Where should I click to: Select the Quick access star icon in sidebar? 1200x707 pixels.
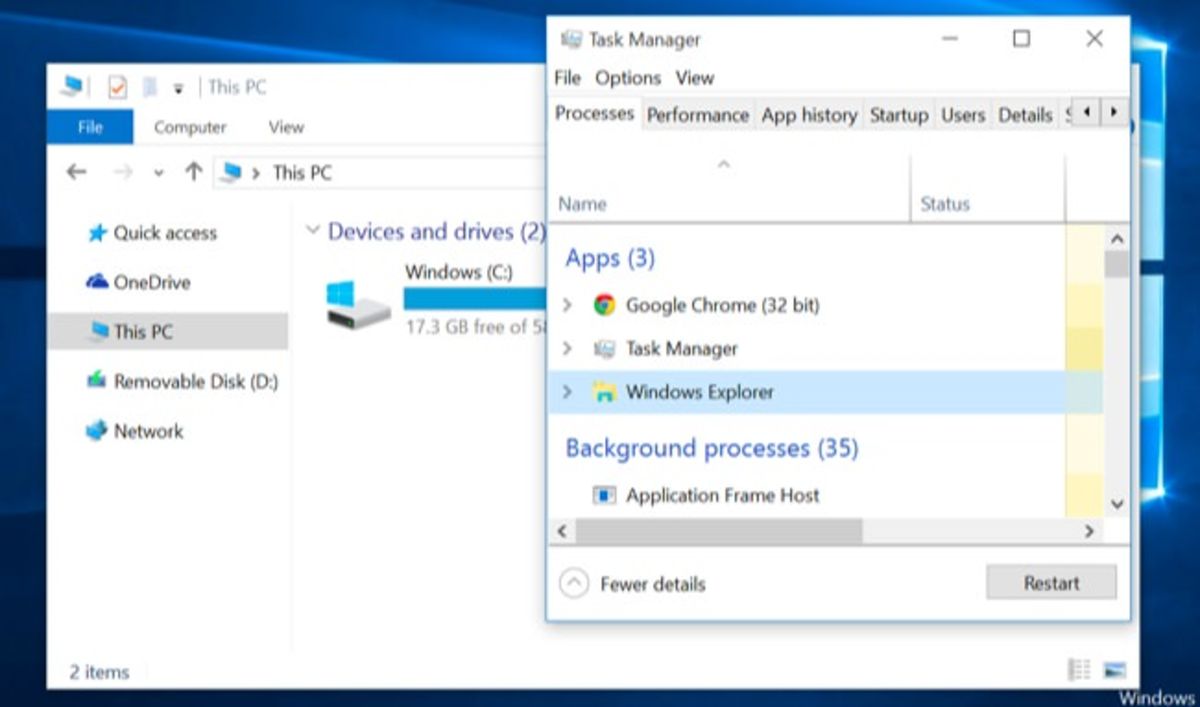[x=97, y=233]
